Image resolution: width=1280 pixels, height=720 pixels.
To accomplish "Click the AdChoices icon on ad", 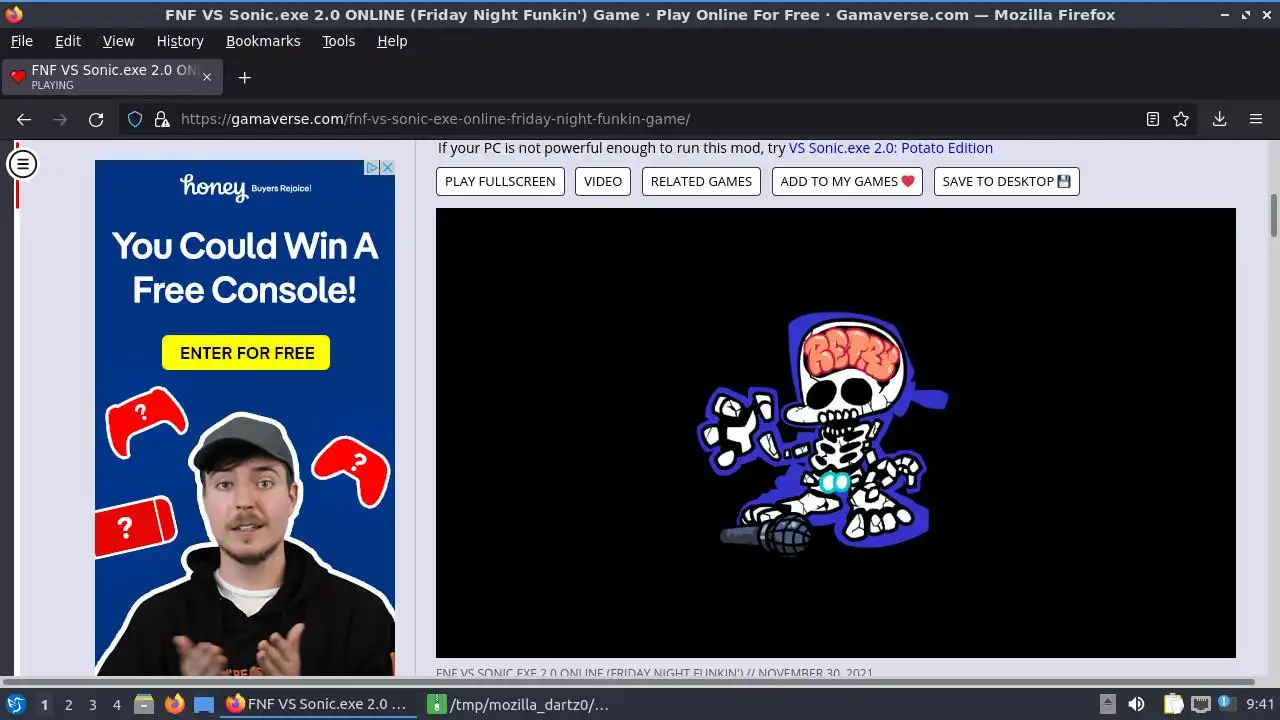I will (x=372, y=168).
